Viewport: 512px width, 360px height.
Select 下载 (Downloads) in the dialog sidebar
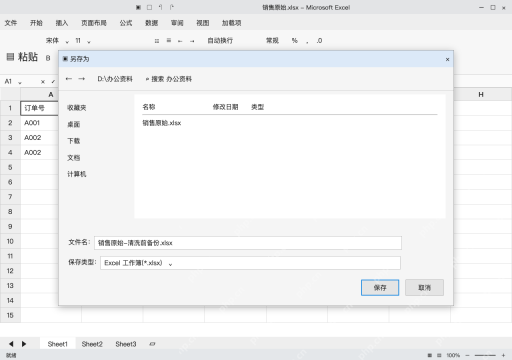click(x=74, y=141)
